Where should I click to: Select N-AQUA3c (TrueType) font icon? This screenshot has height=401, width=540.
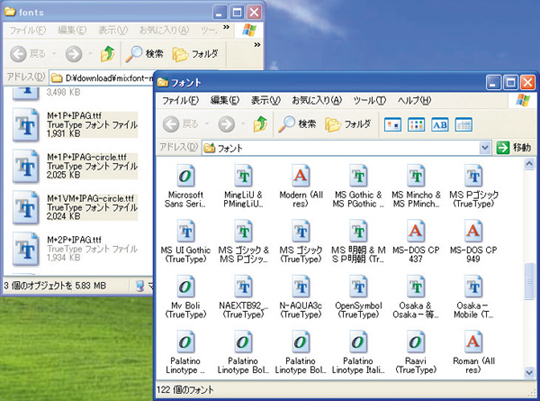click(x=301, y=287)
